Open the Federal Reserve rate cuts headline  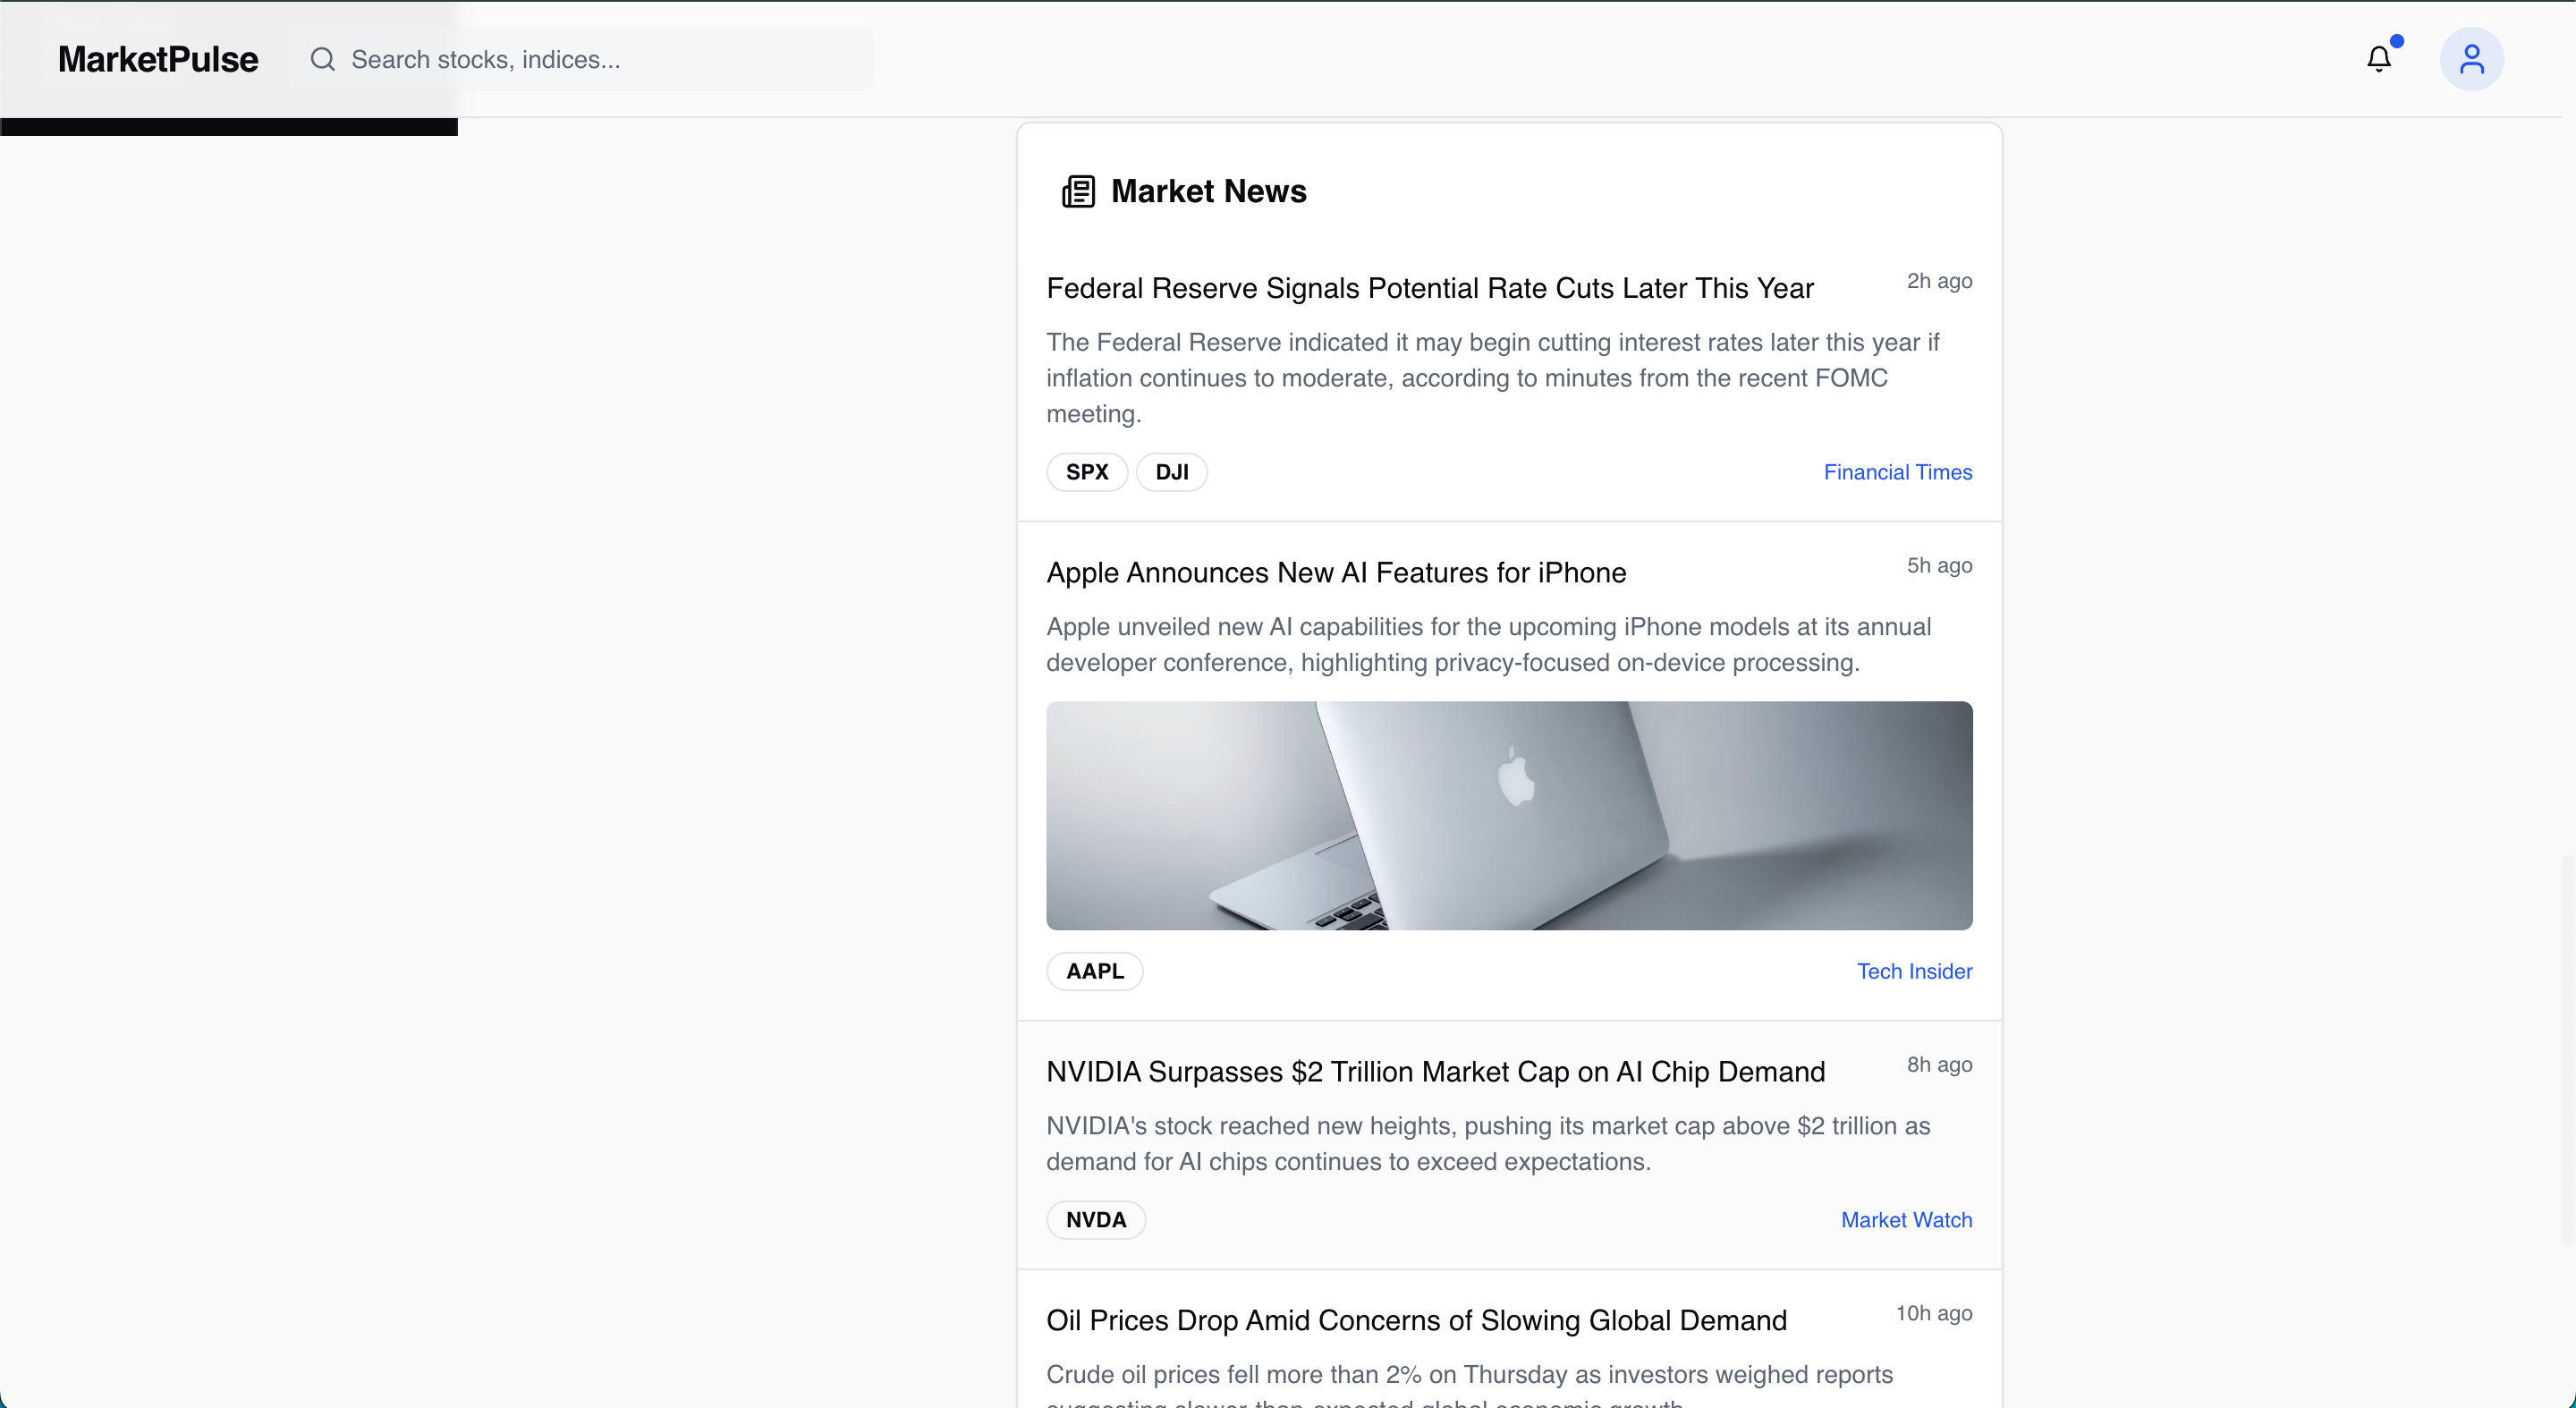pyautogui.click(x=1429, y=288)
